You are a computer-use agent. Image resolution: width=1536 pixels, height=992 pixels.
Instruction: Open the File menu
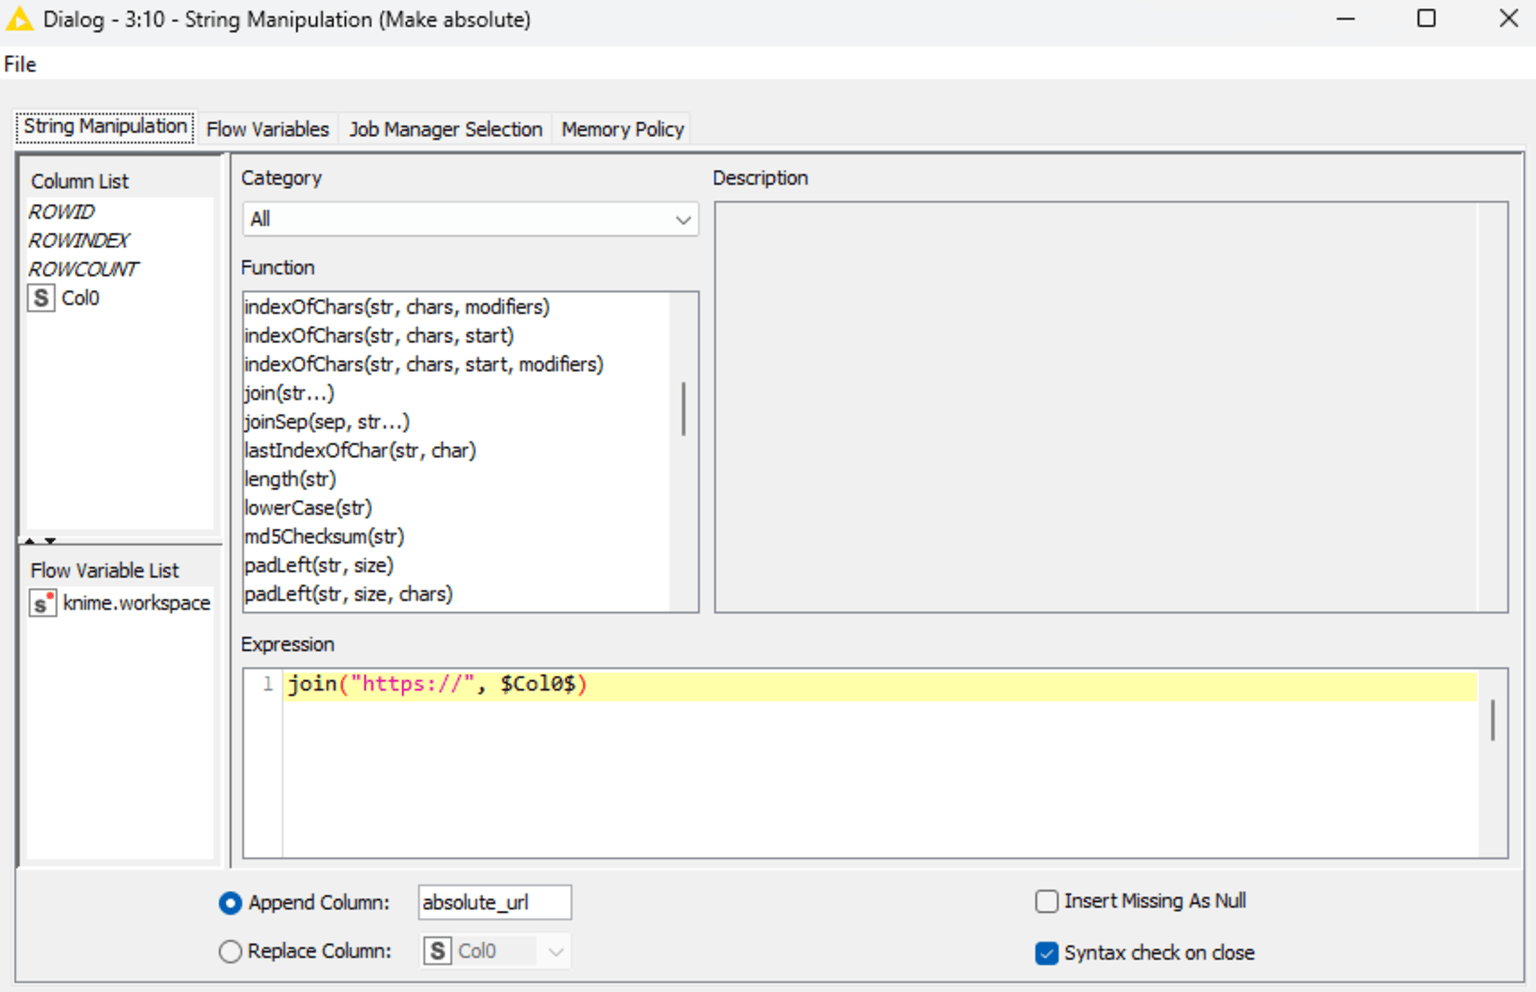coord(20,64)
